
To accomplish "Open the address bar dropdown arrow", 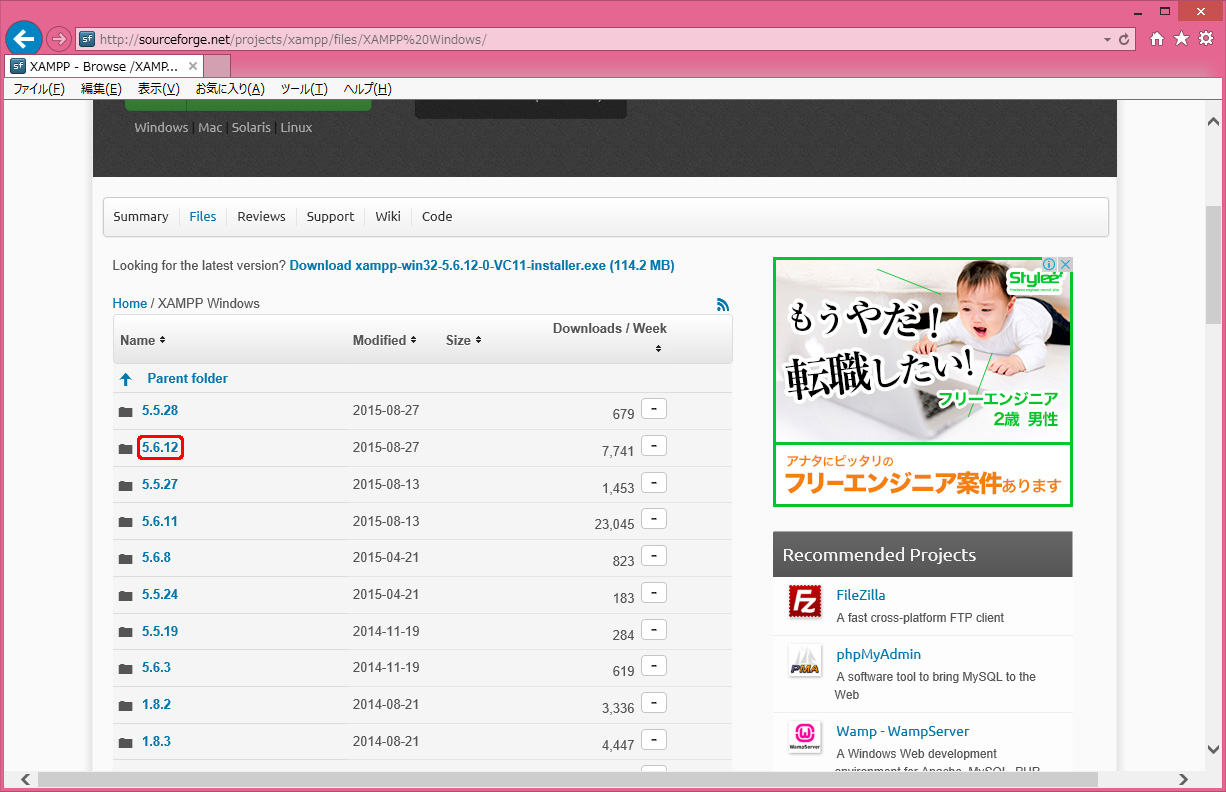I will 1107,40.
